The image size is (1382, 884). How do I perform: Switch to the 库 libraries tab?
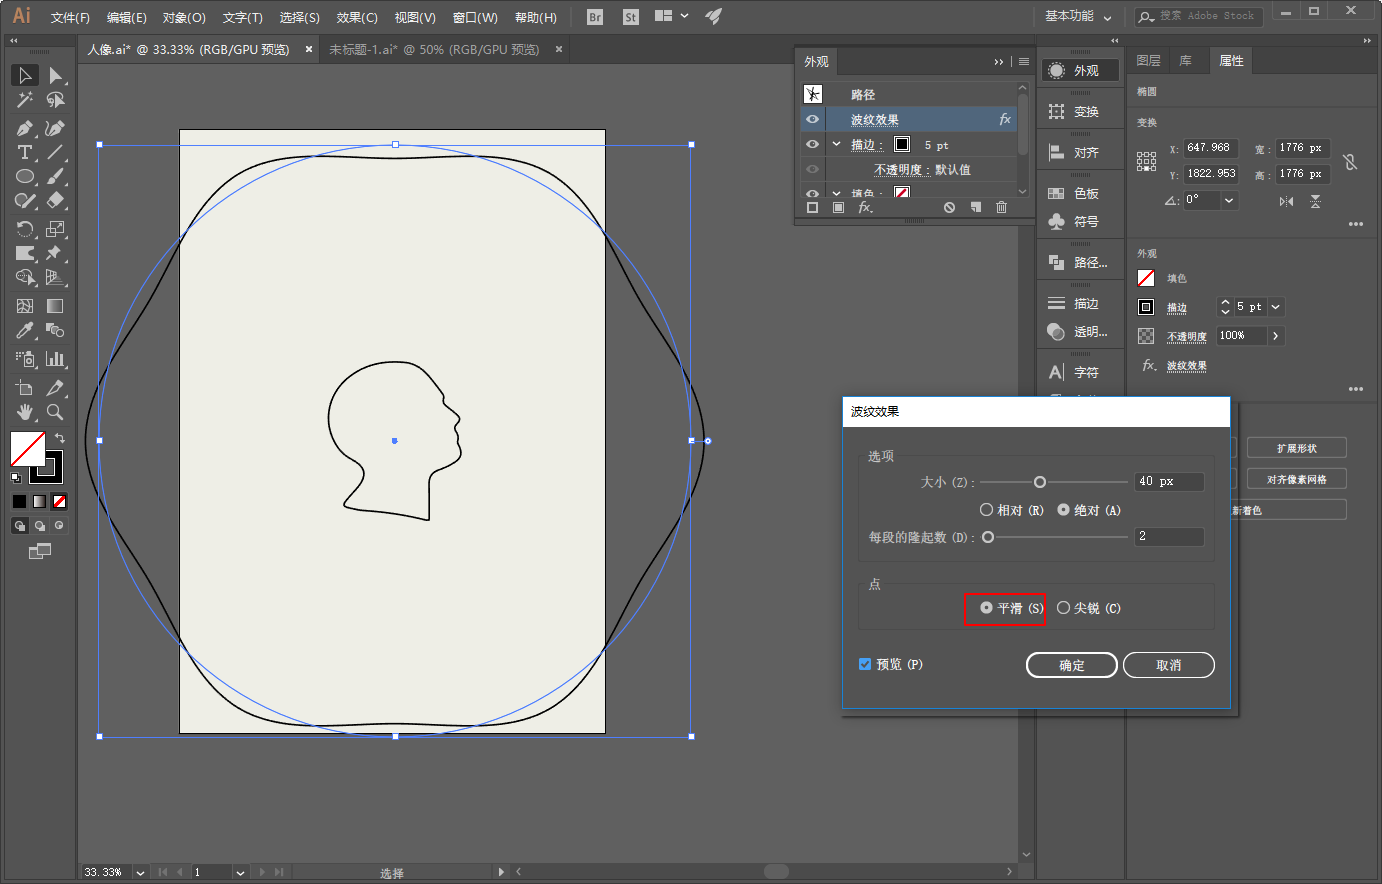1185,61
